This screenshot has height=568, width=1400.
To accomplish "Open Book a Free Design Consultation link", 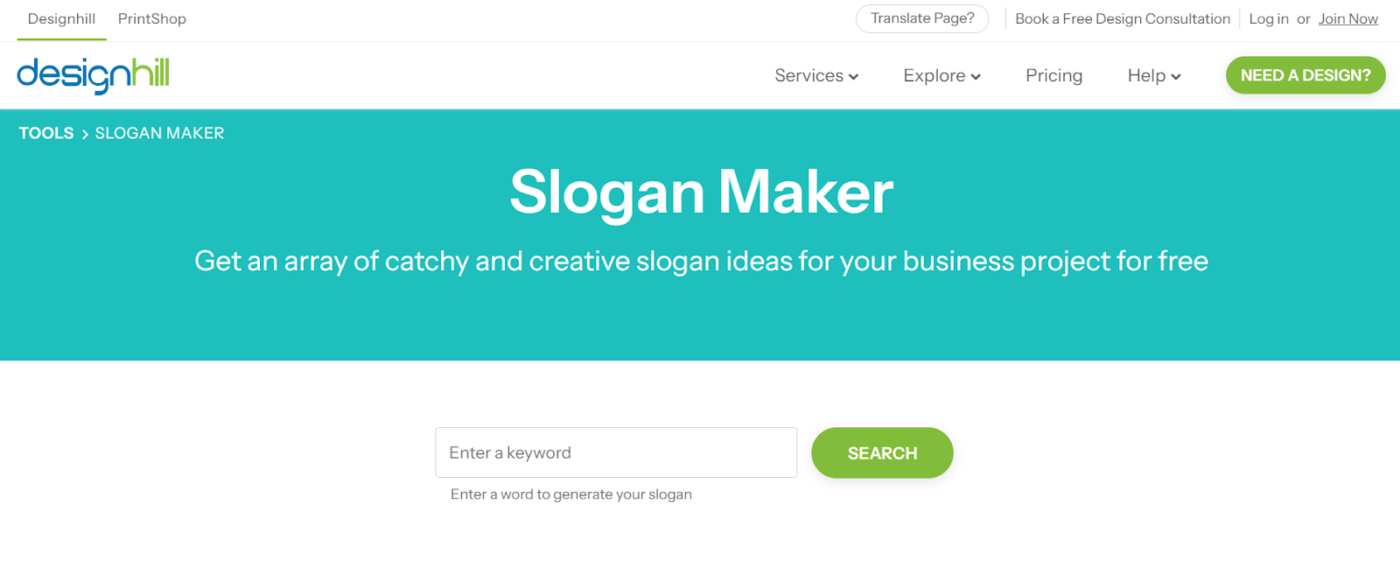I will (1122, 19).
